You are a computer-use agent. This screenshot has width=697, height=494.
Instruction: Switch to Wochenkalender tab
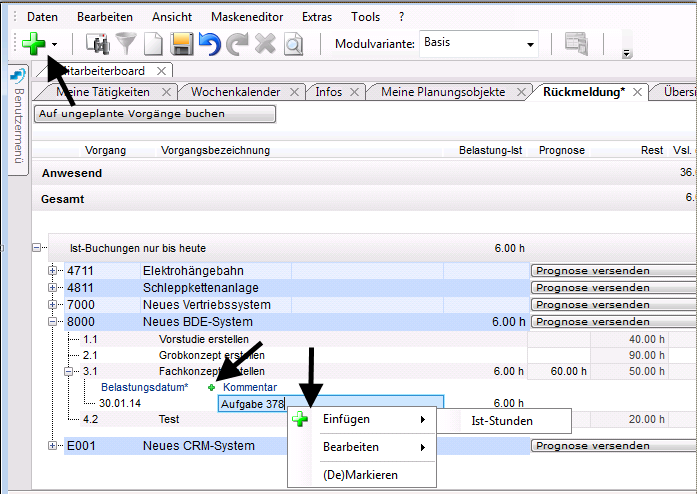point(236,92)
